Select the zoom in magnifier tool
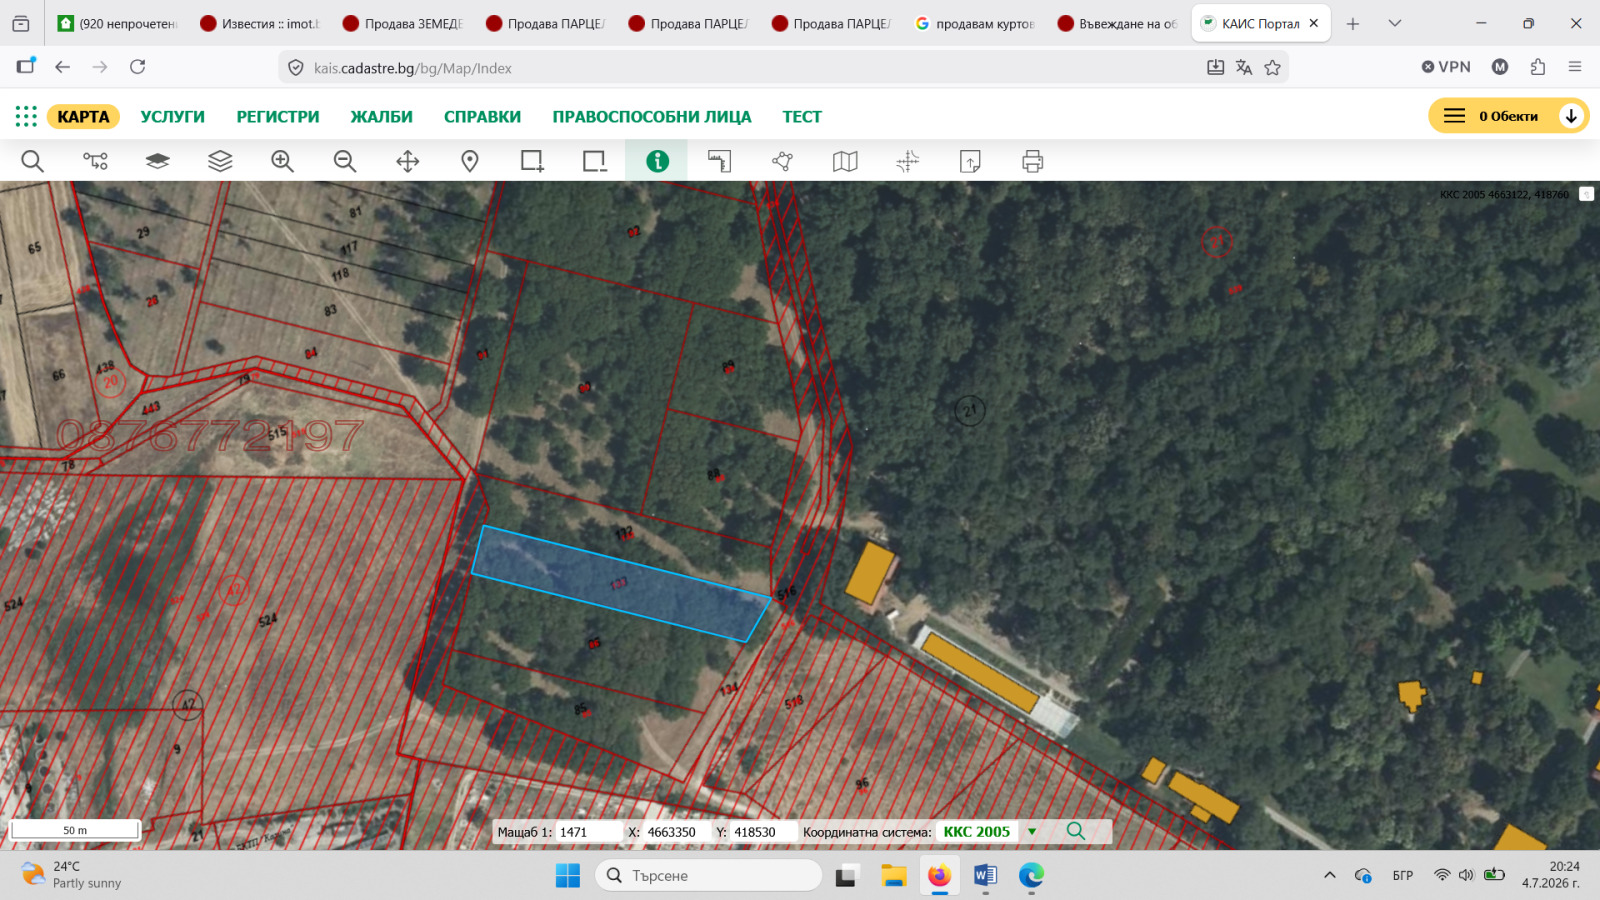This screenshot has height=900, width=1600. point(283,161)
